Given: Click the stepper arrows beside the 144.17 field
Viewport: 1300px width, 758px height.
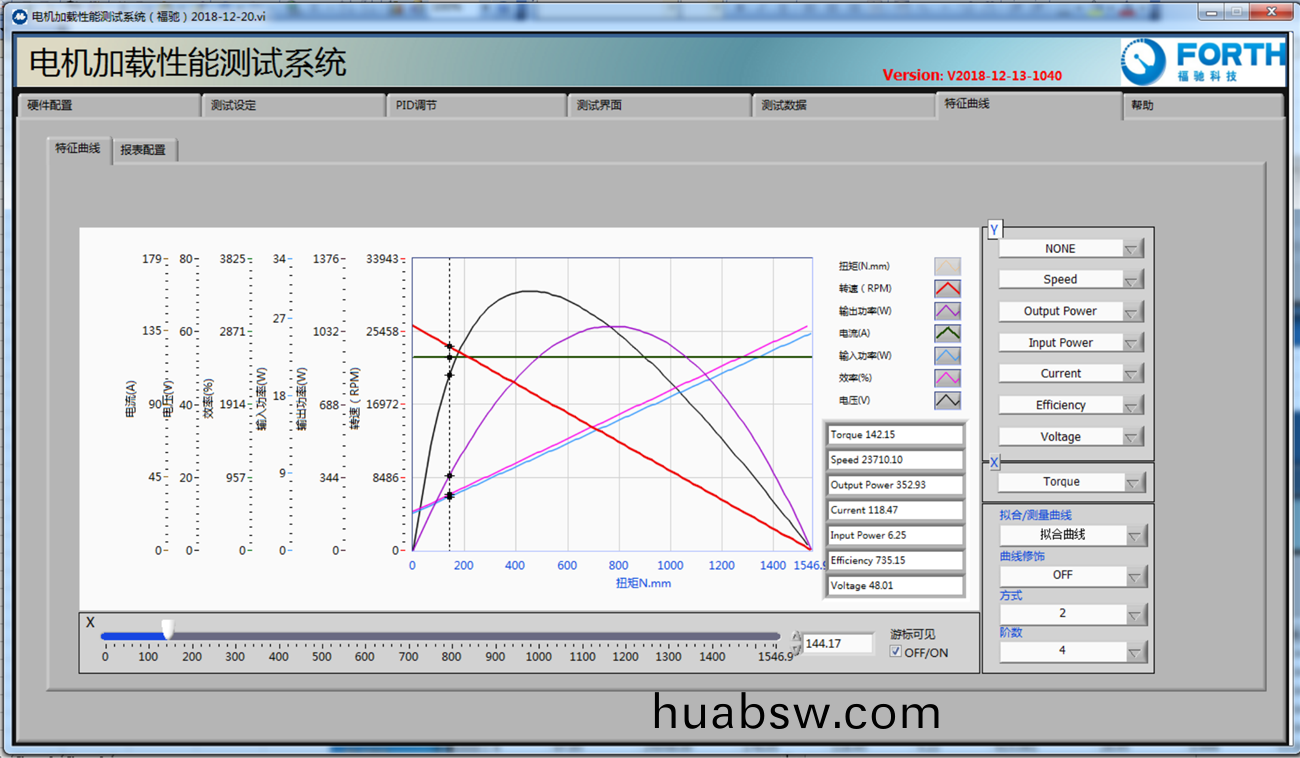Looking at the screenshot, I should 796,643.
